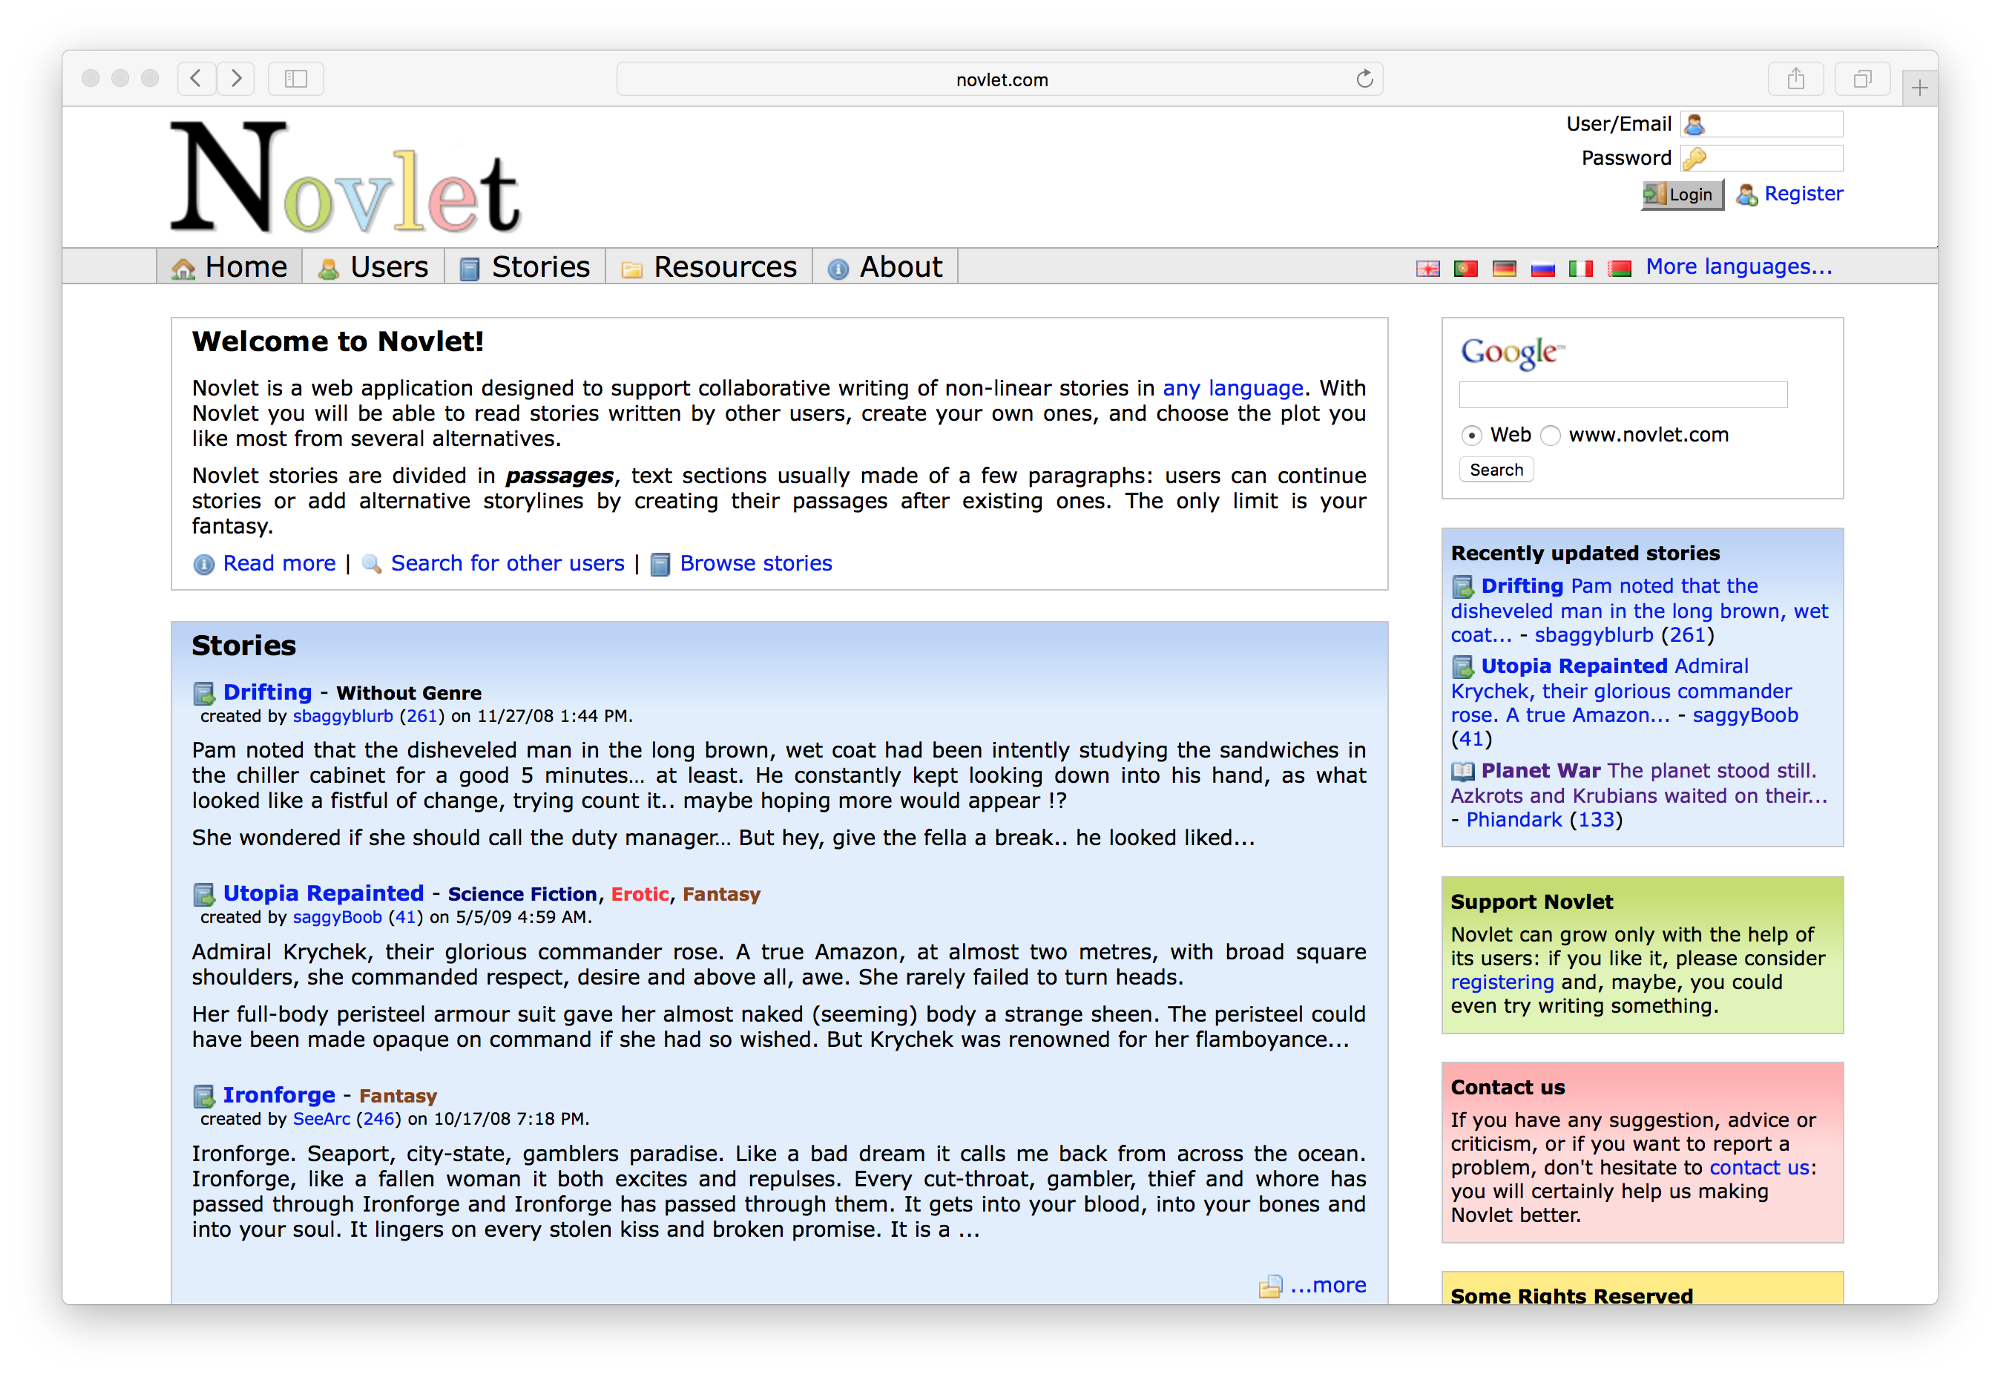2000x1378 pixels.
Task: Select the Web search radio button
Action: (1470, 435)
